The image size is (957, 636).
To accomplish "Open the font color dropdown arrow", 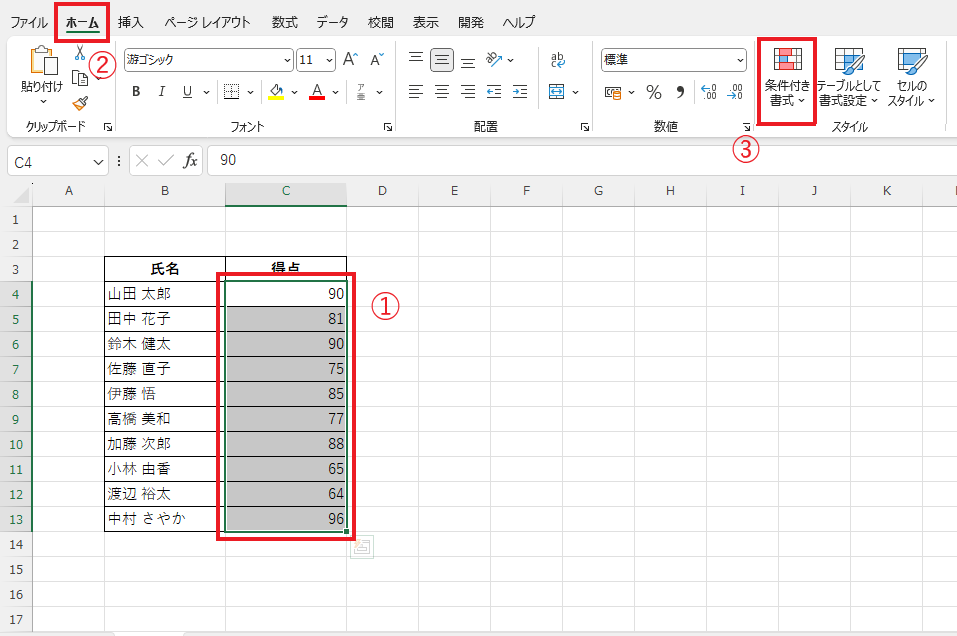I will pyautogui.click(x=335, y=92).
